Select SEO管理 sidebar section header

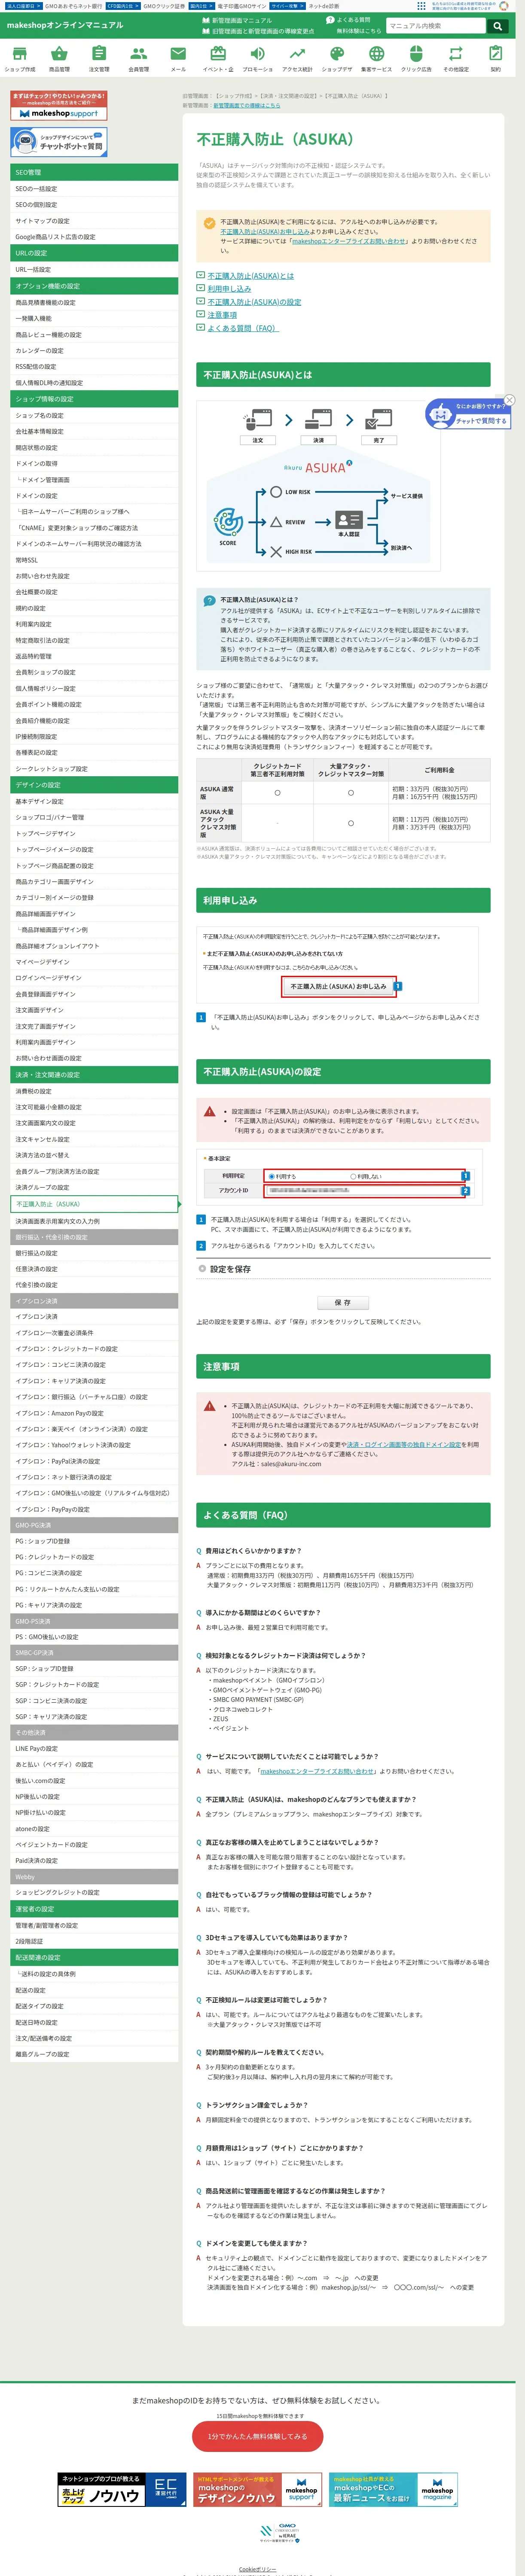pyautogui.click(x=94, y=172)
